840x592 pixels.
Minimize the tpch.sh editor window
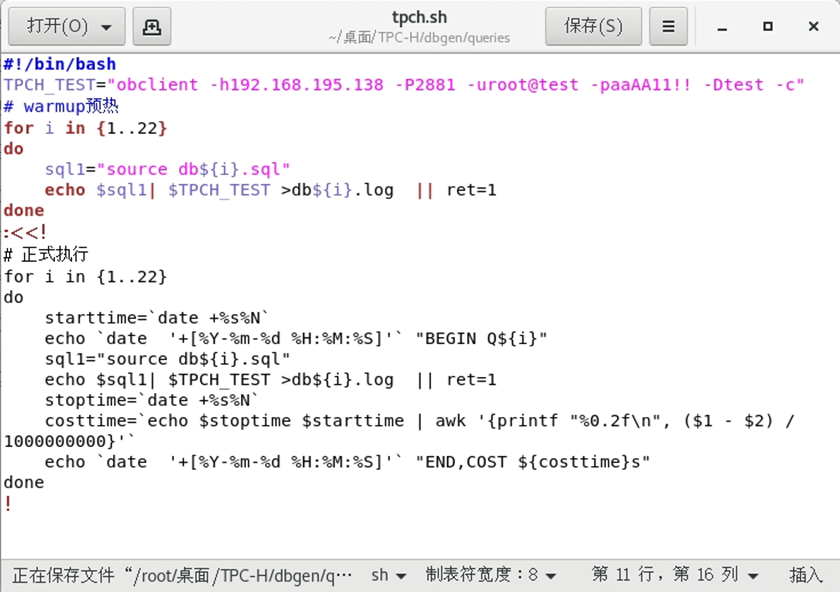tap(722, 27)
